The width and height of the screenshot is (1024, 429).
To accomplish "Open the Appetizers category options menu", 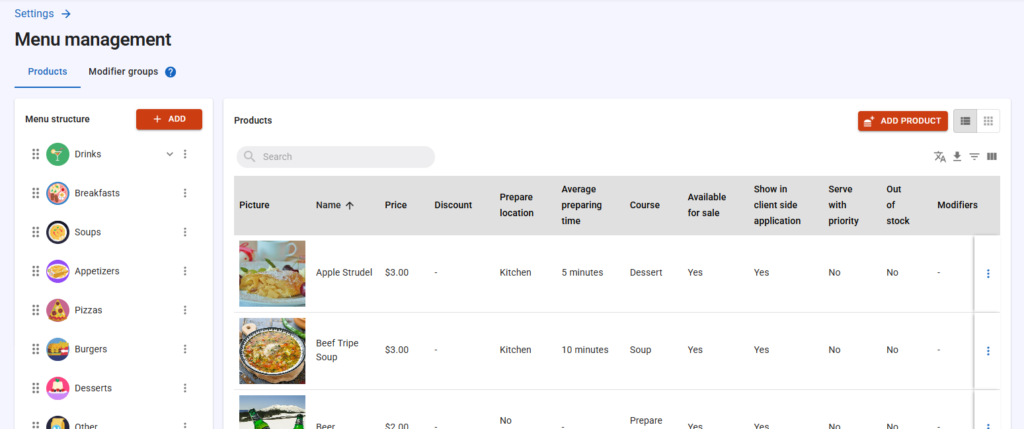I will click(x=185, y=271).
